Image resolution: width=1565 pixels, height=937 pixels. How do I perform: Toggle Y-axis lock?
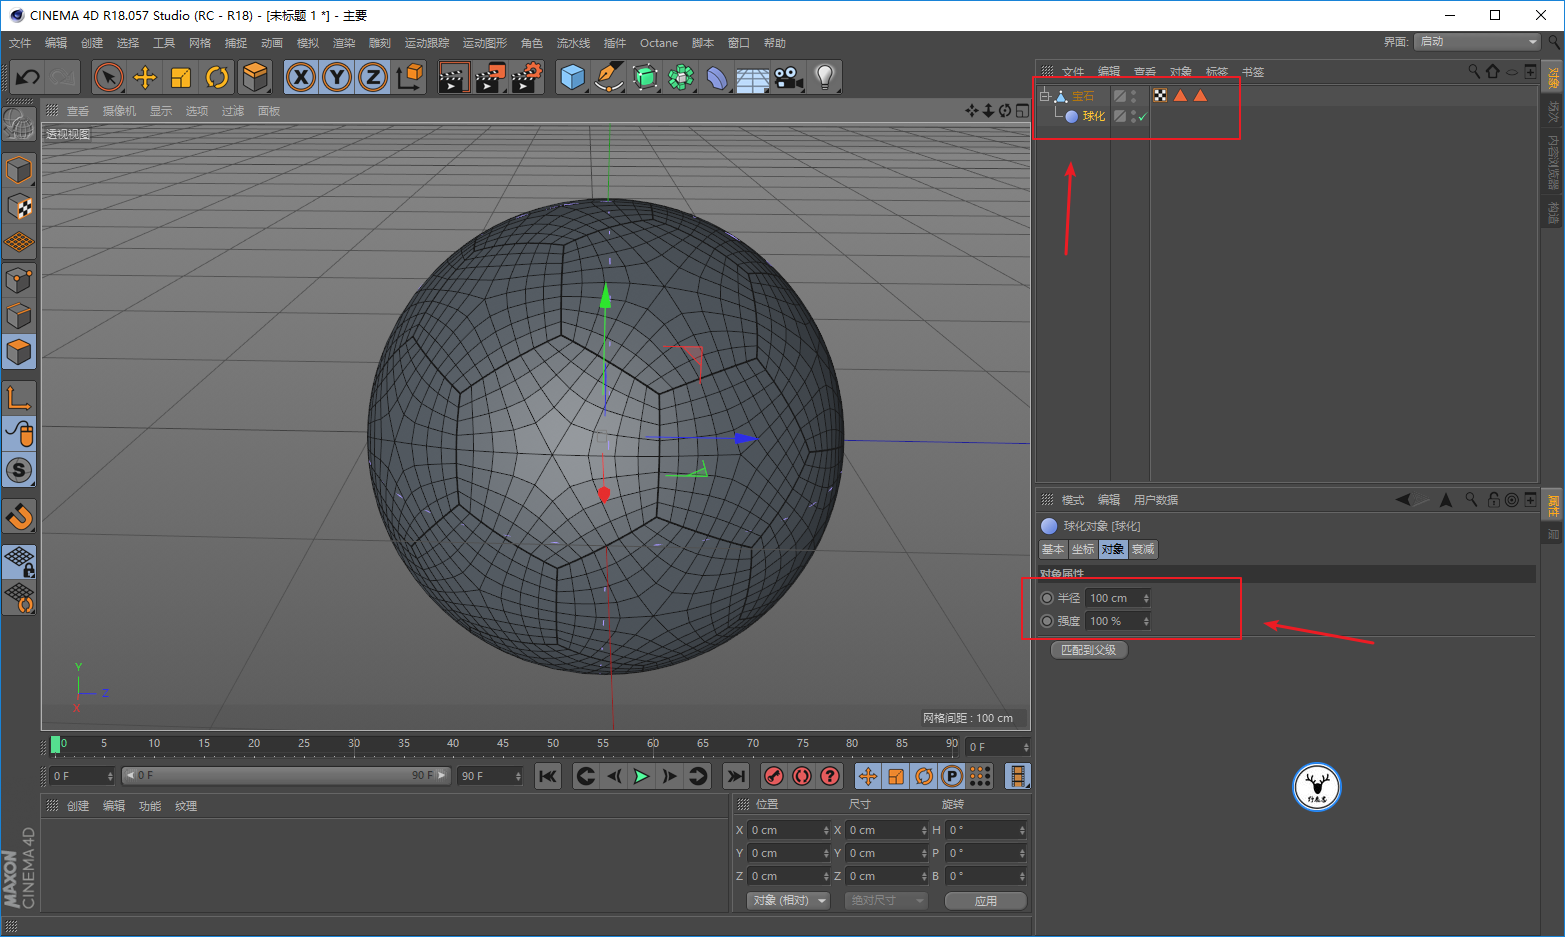pyautogui.click(x=337, y=77)
